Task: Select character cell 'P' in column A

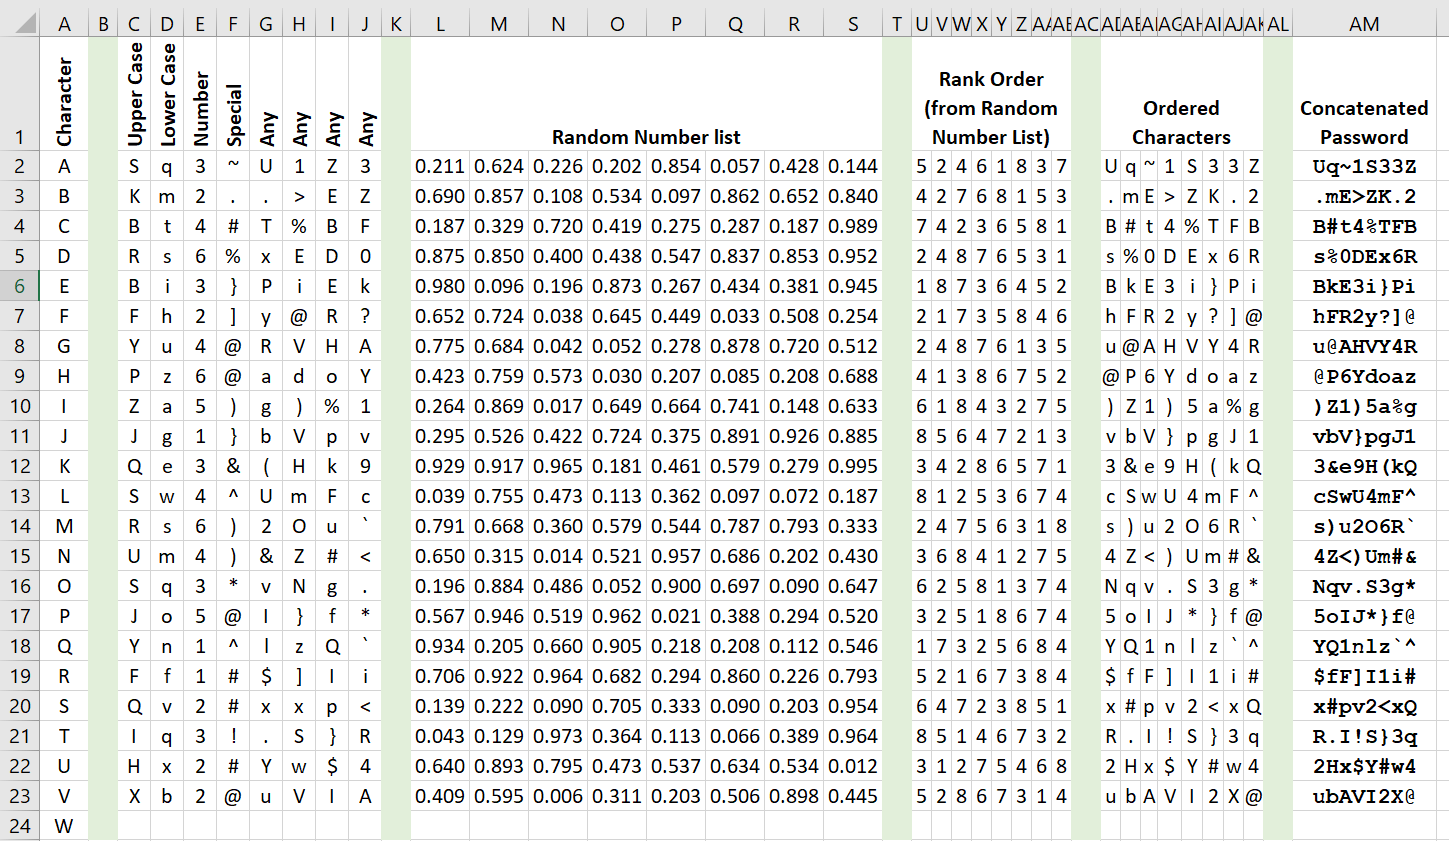Action: click(x=64, y=616)
